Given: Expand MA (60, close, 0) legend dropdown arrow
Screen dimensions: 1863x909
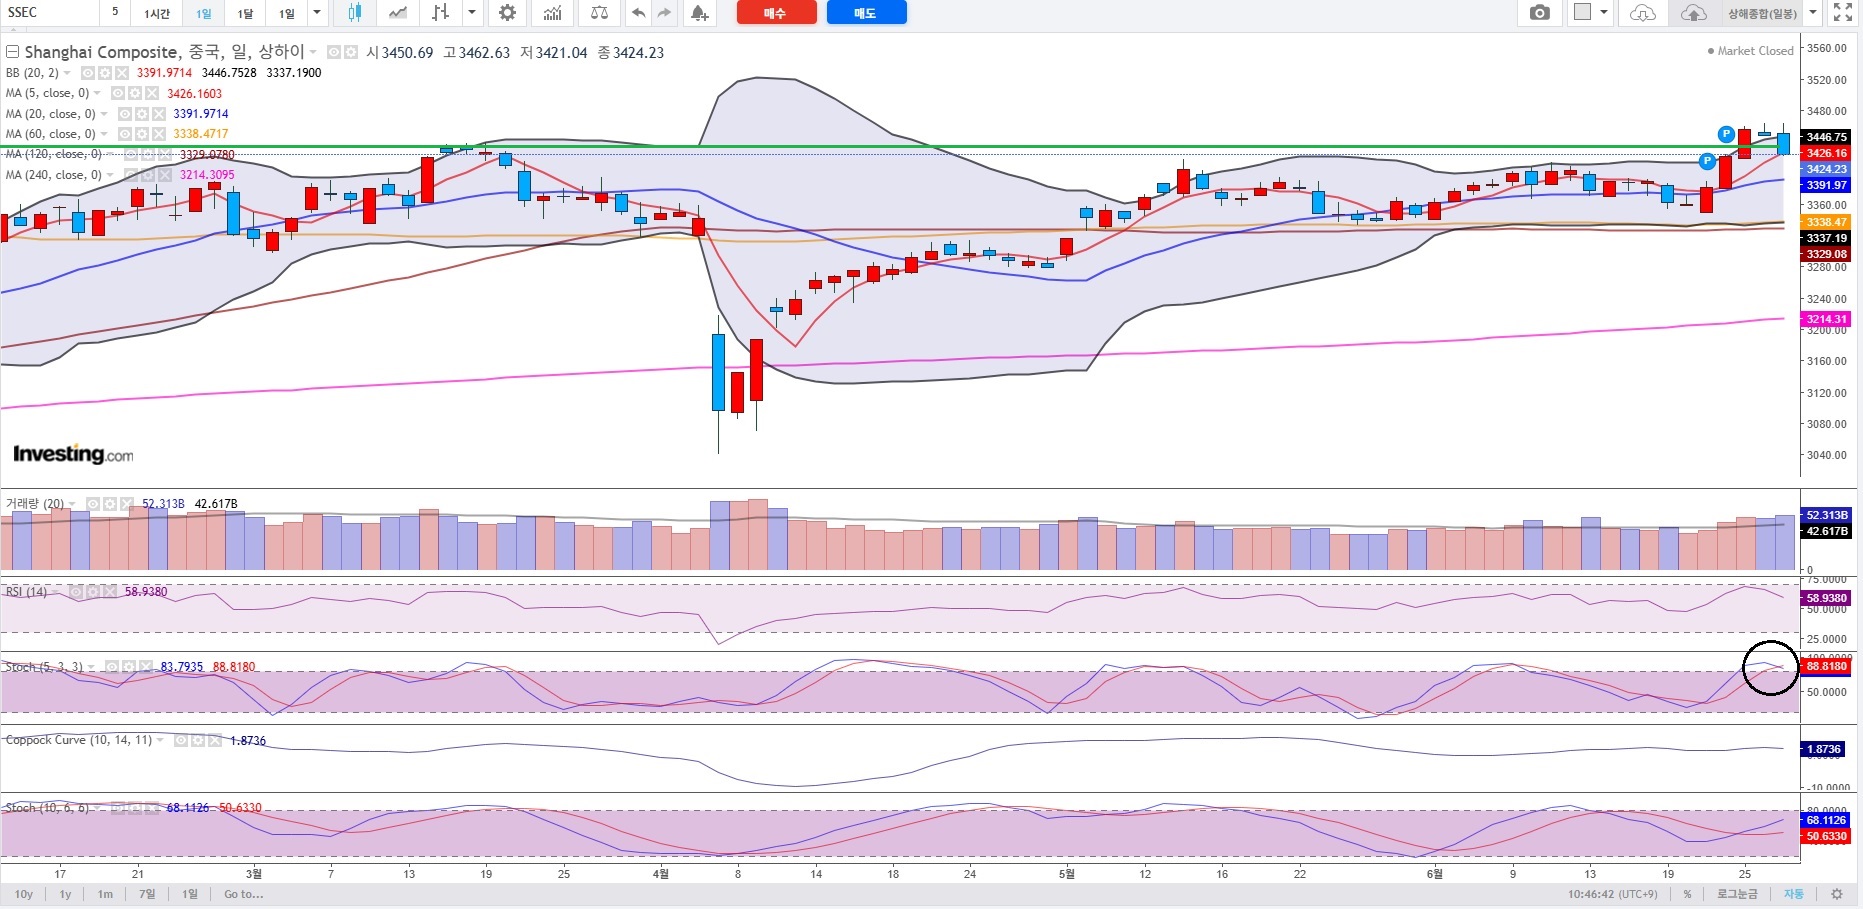Looking at the screenshot, I should click(105, 134).
